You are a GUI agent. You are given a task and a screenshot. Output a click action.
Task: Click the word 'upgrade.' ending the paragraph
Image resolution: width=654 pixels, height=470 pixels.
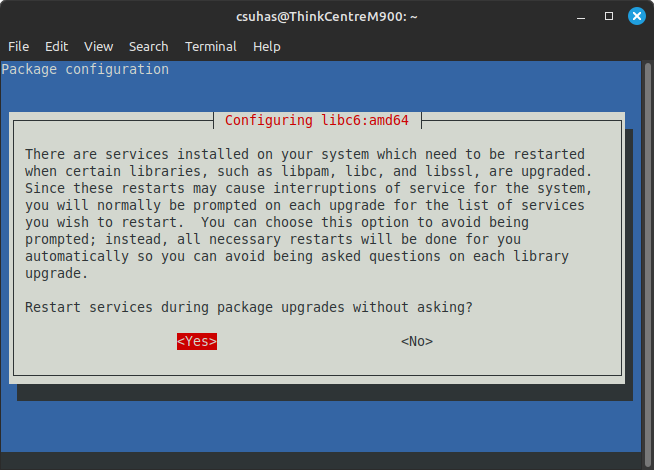(x=56, y=274)
